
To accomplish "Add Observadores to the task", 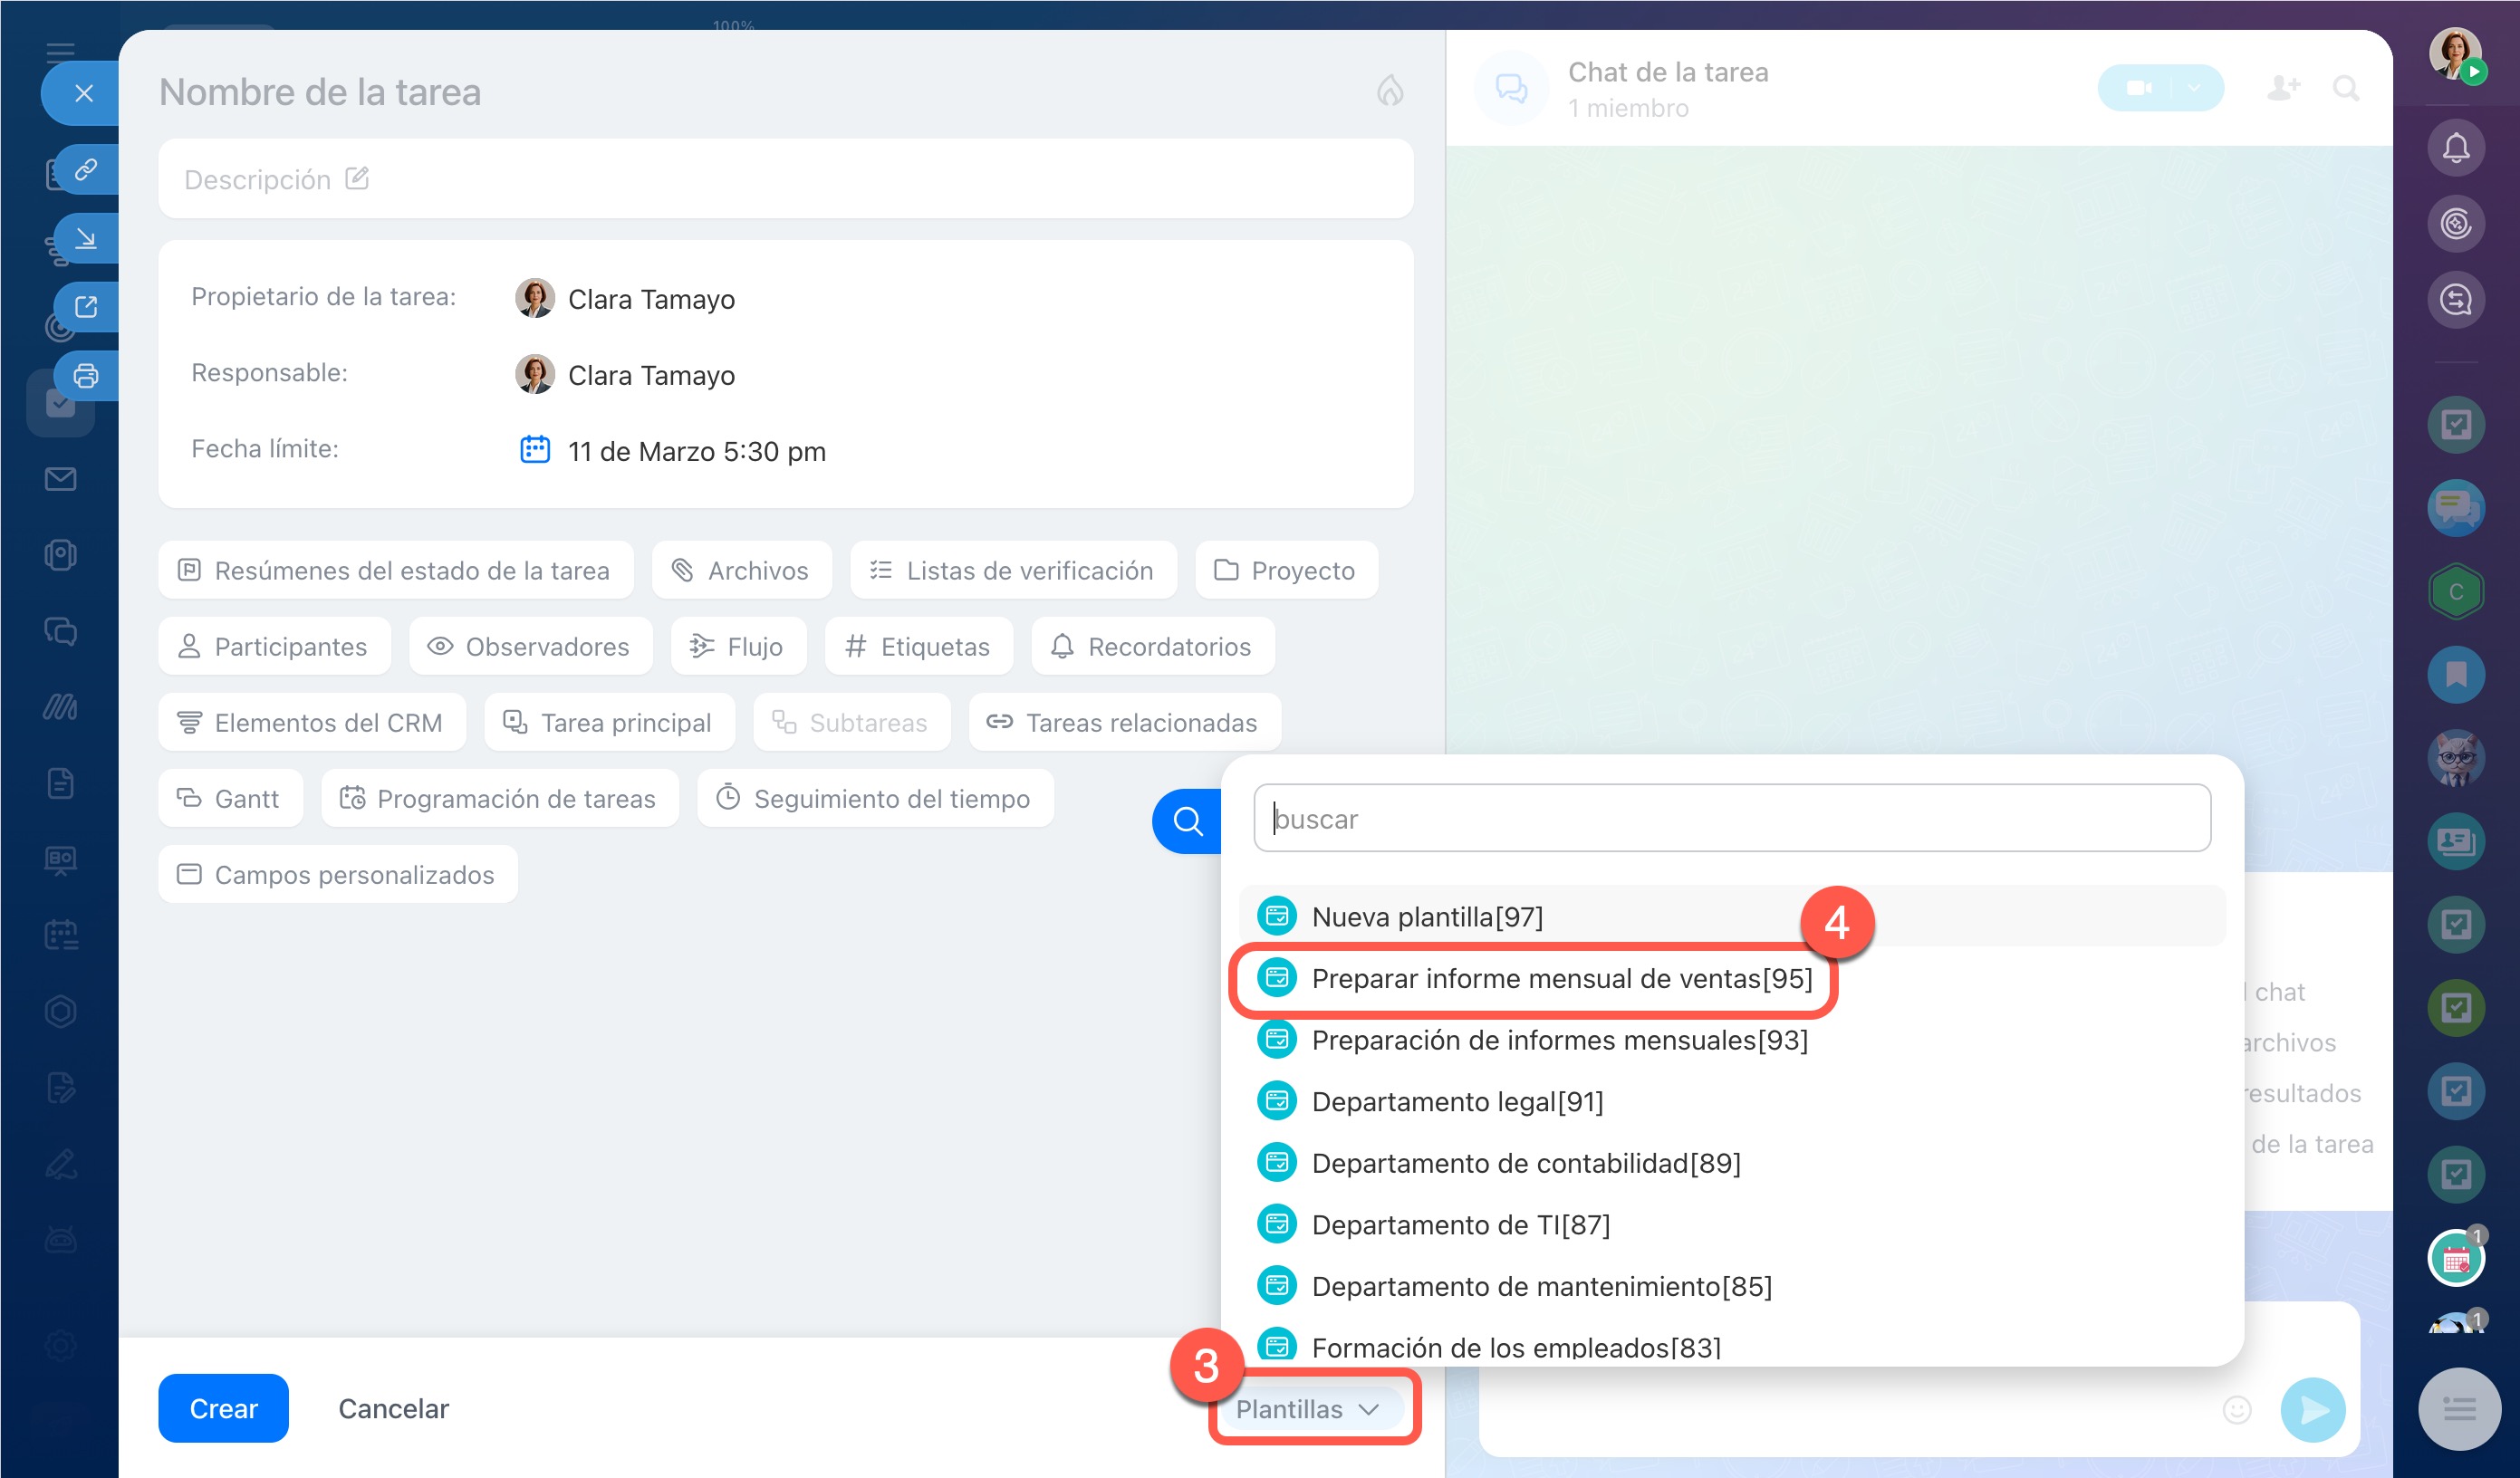I will [x=530, y=646].
